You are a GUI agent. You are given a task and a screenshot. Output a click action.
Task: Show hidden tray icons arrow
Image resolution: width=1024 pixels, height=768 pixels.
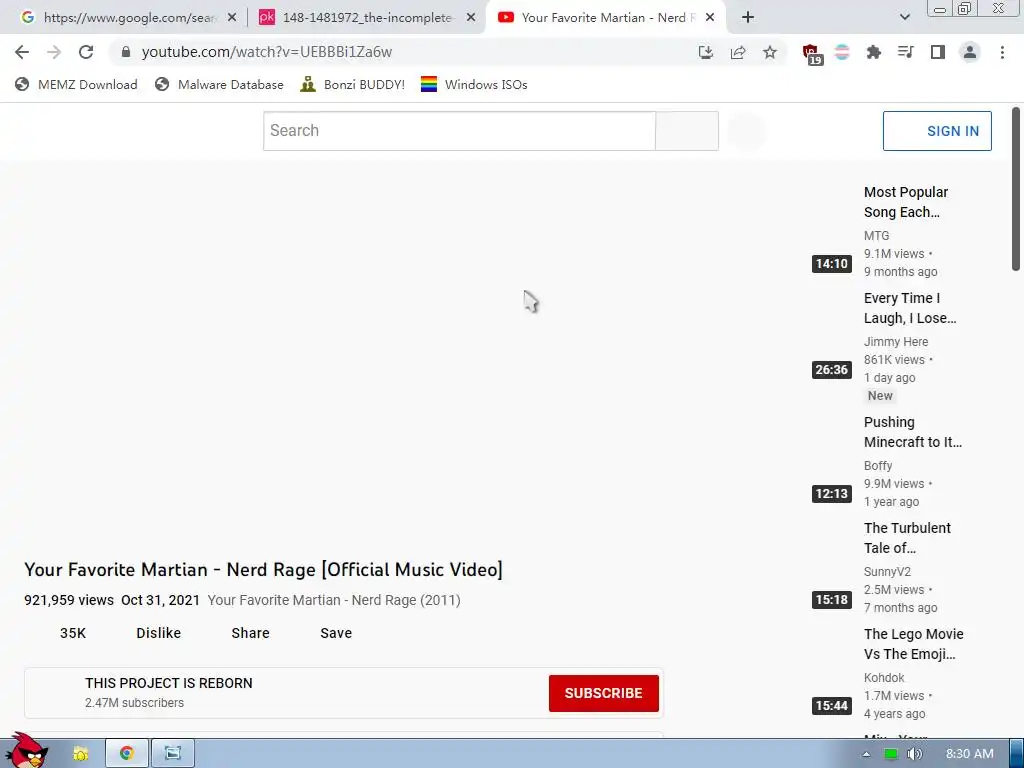coord(866,754)
